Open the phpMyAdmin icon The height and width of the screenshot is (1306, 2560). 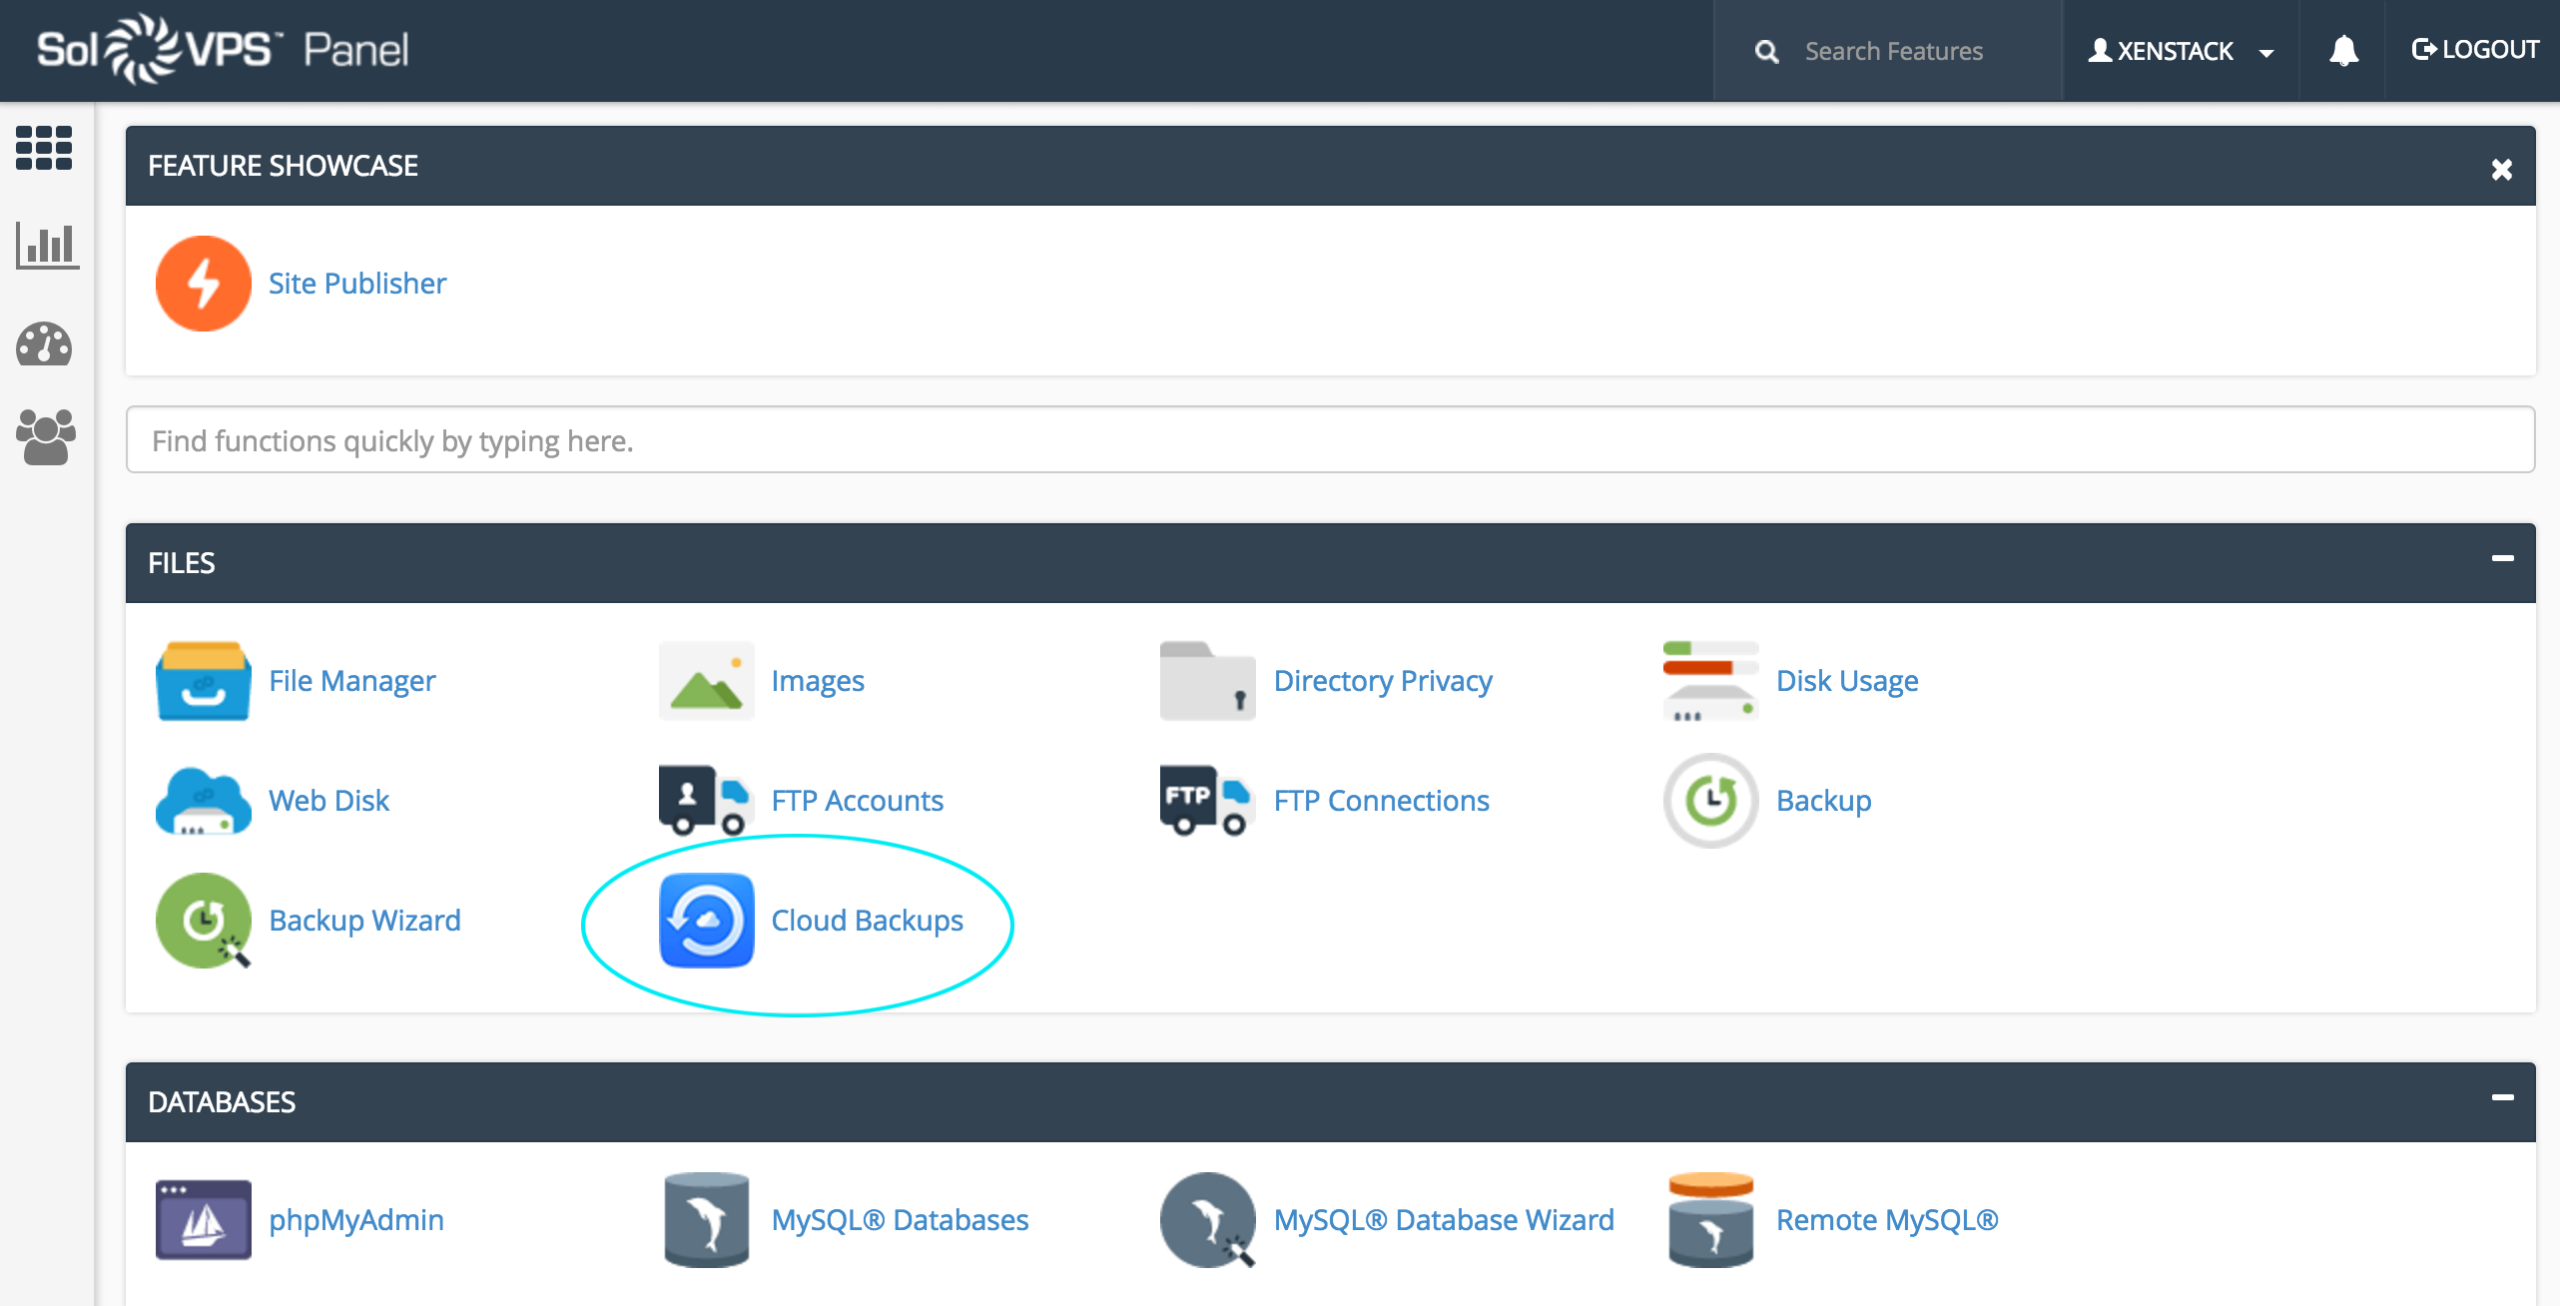[x=203, y=1219]
